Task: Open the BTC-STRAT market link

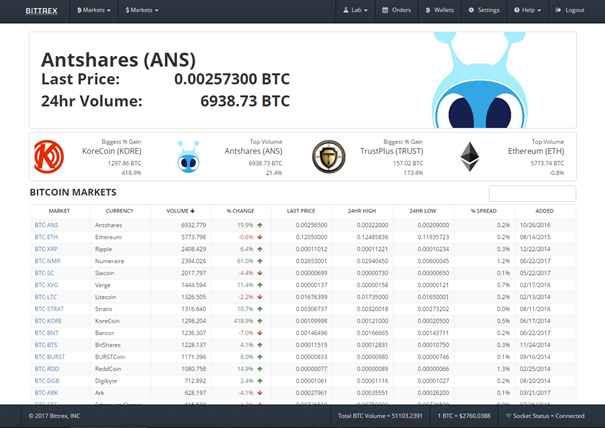Action: tap(49, 309)
